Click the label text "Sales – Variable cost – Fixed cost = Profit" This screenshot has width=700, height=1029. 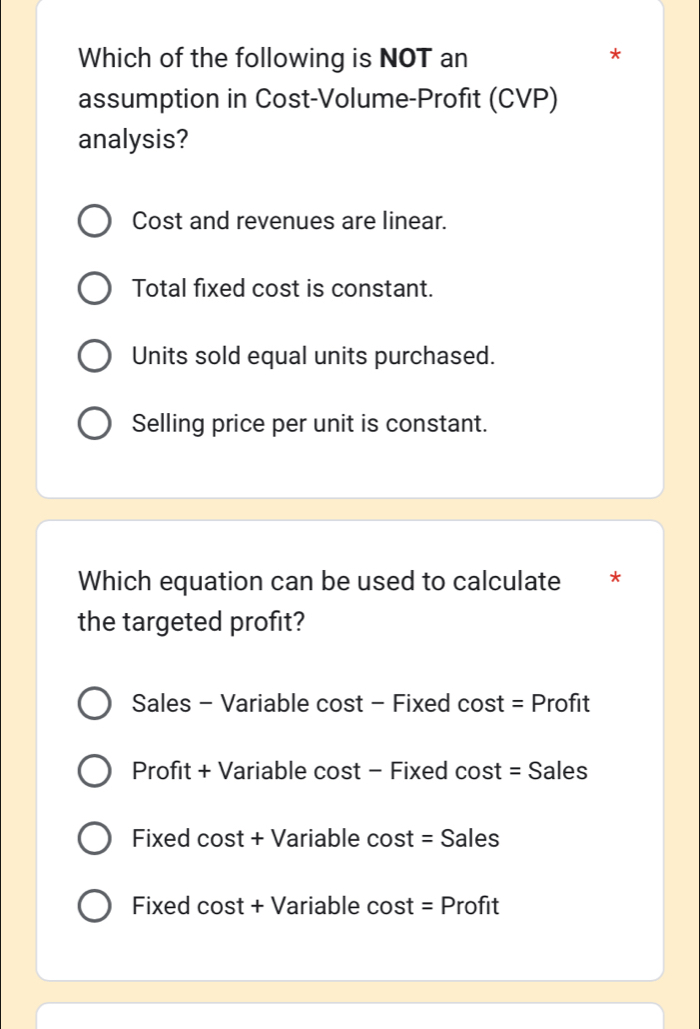(x=361, y=704)
